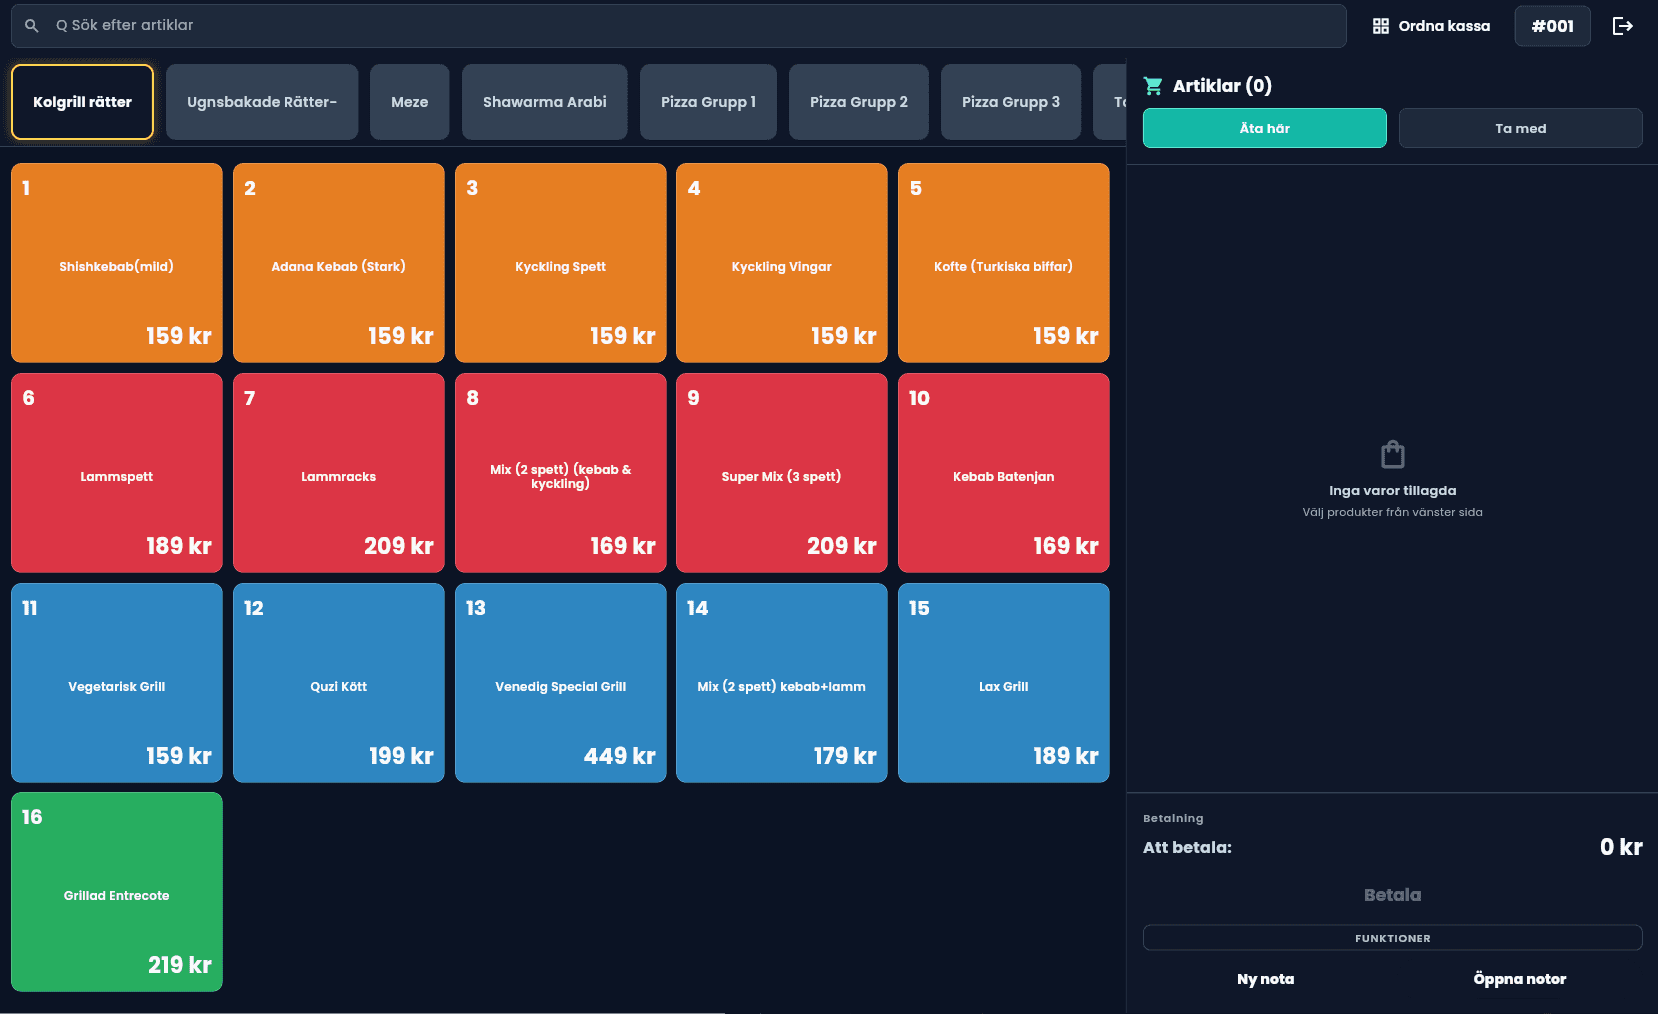The width and height of the screenshot is (1658, 1014).
Task: Open the Ugnsbakade Rätter category
Action: pyautogui.click(x=261, y=101)
